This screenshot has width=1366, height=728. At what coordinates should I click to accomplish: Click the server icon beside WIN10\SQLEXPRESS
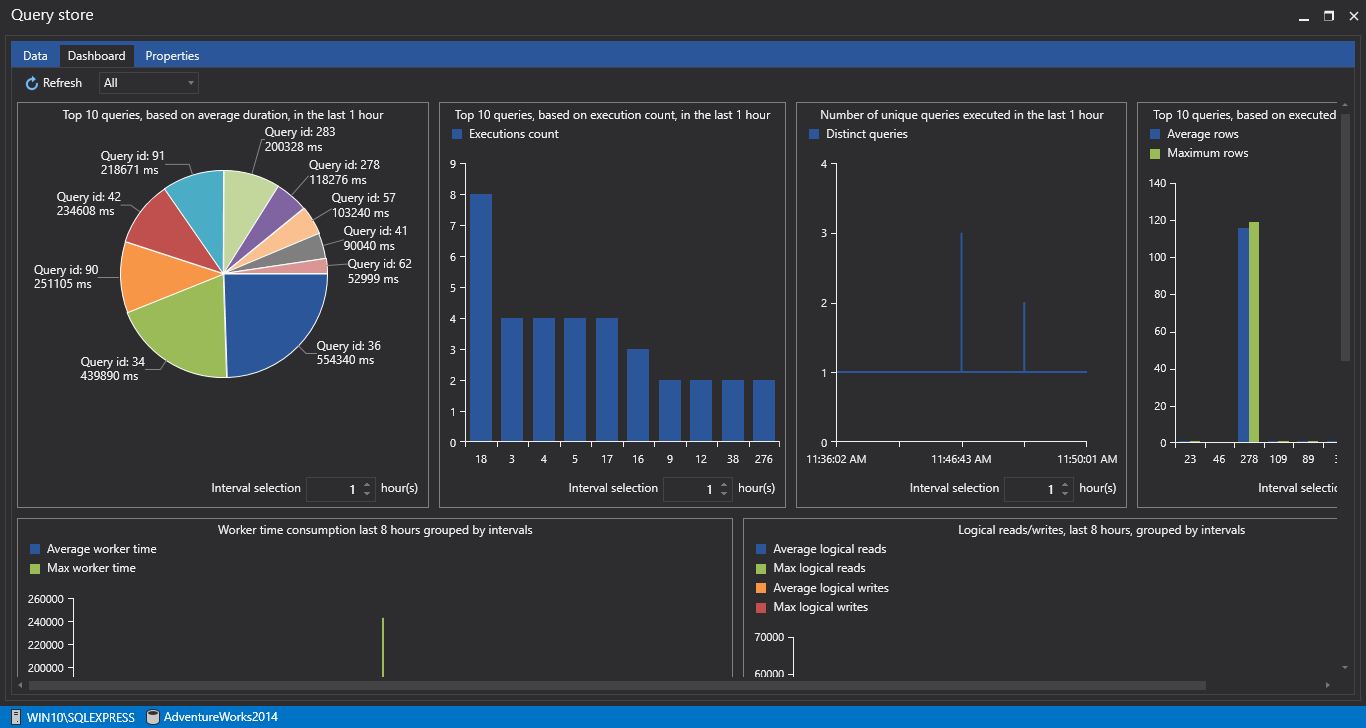tap(16, 717)
